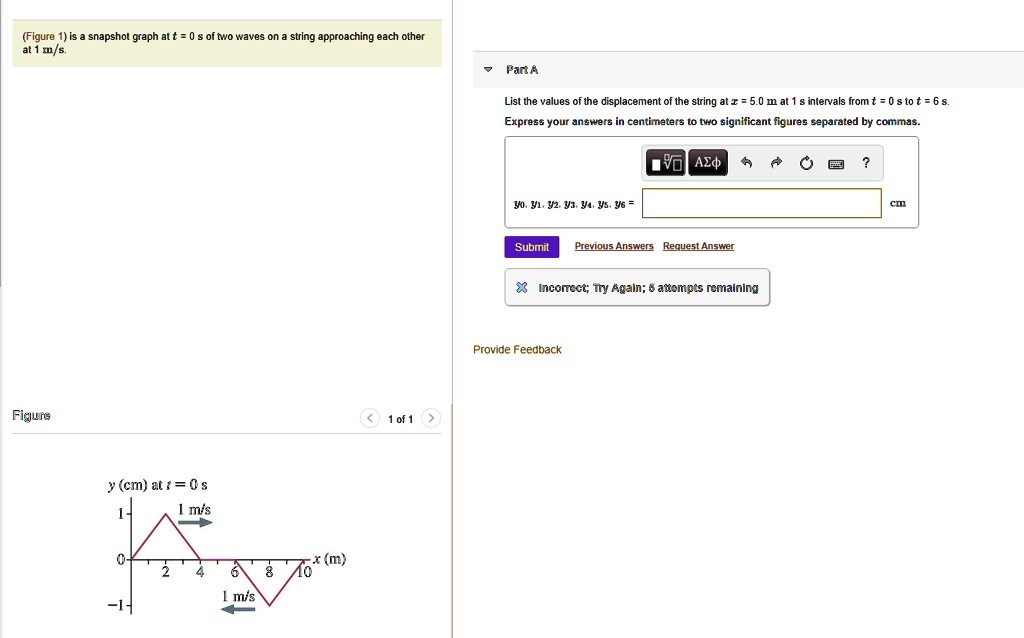Reset the answer input field

click(806, 162)
